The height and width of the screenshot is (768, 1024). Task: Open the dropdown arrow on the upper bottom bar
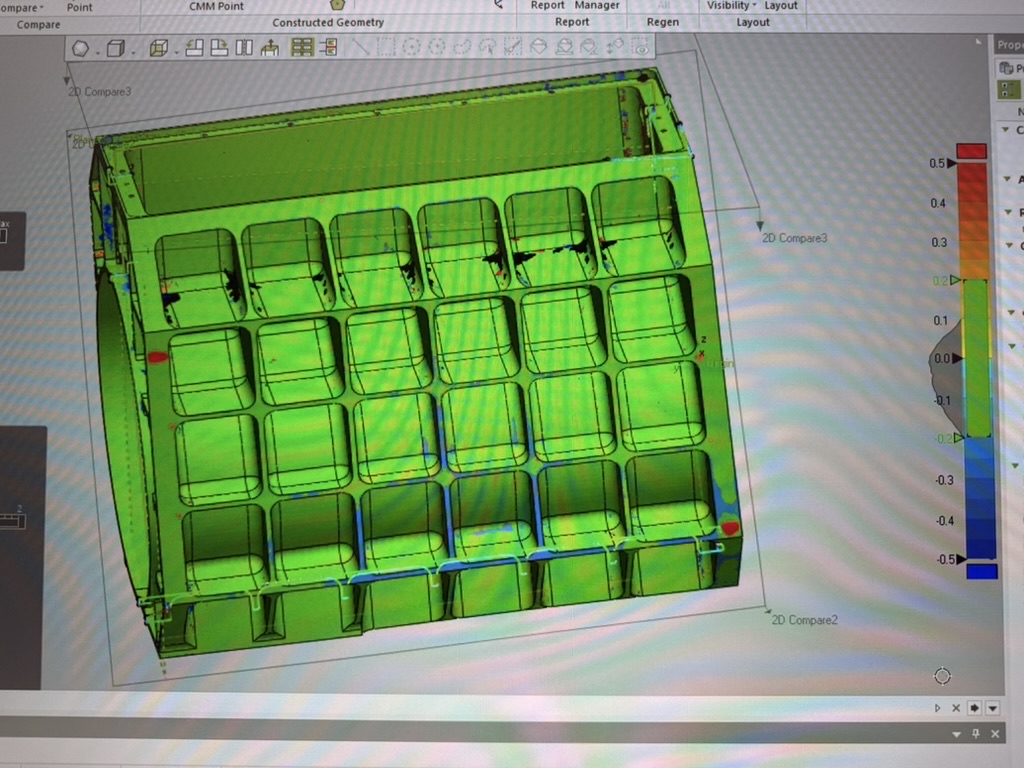coord(993,708)
